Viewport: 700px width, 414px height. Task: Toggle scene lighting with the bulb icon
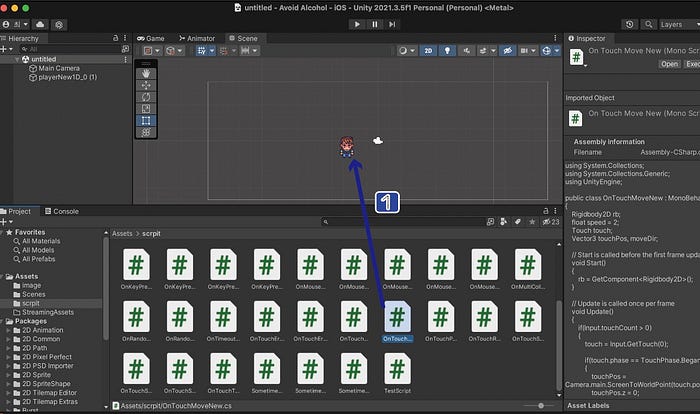point(447,50)
